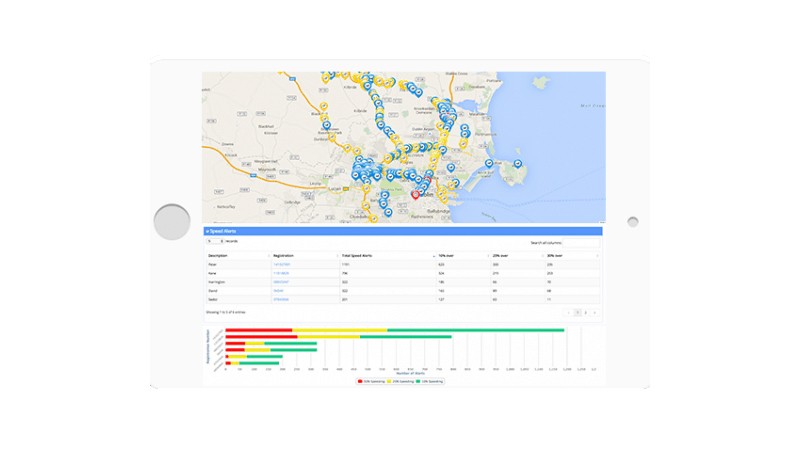Open the records-per-page dropdown
This screenshot has width=800, height=450.
click(x=215, y=241)
